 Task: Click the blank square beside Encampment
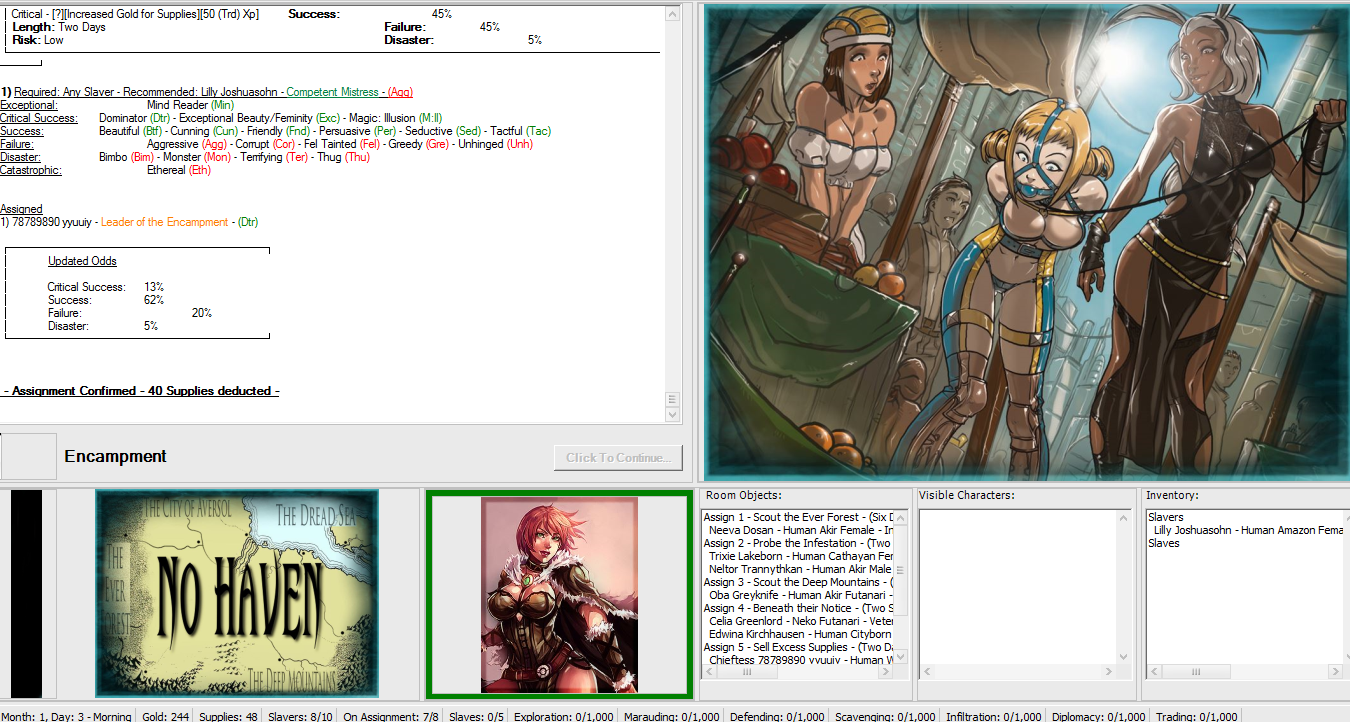[28, 456]
